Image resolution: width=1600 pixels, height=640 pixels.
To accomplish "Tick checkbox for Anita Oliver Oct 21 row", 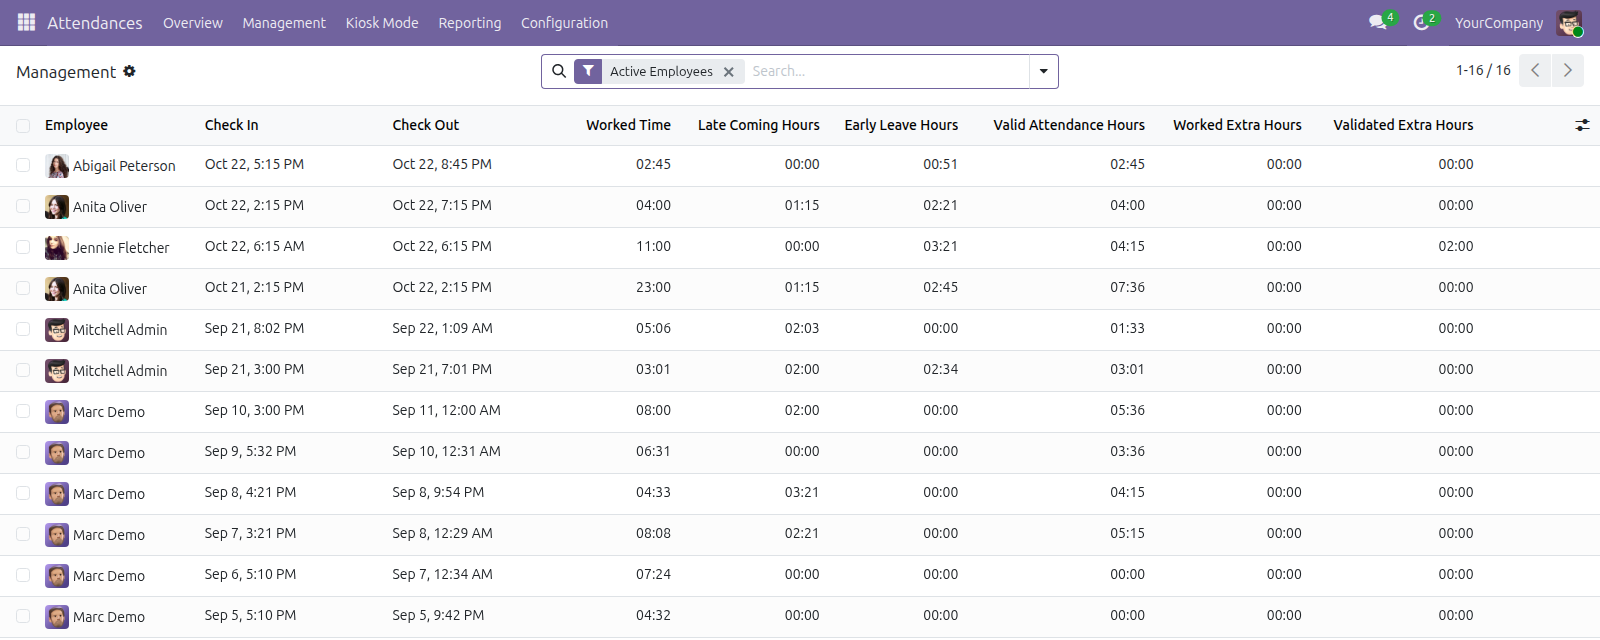I will tap(23, 288).
